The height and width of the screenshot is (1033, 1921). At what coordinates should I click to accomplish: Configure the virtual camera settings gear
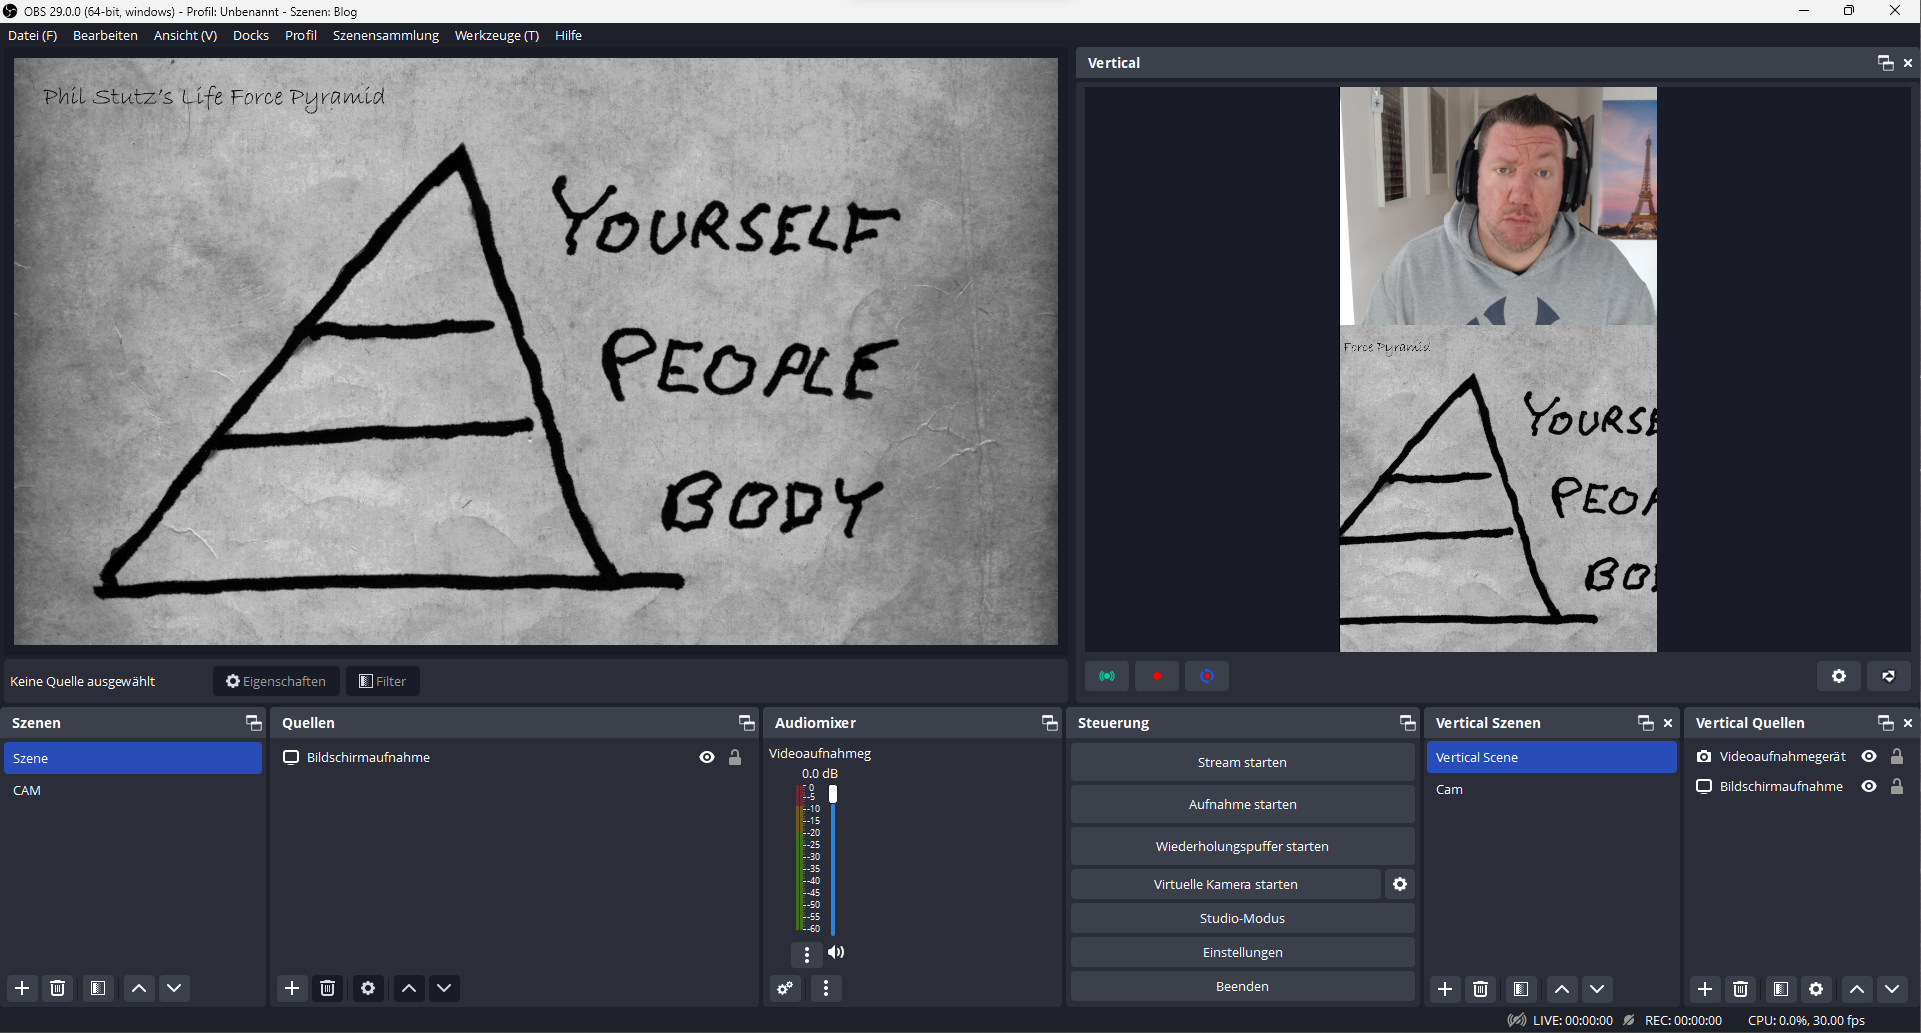(1400, 884)
